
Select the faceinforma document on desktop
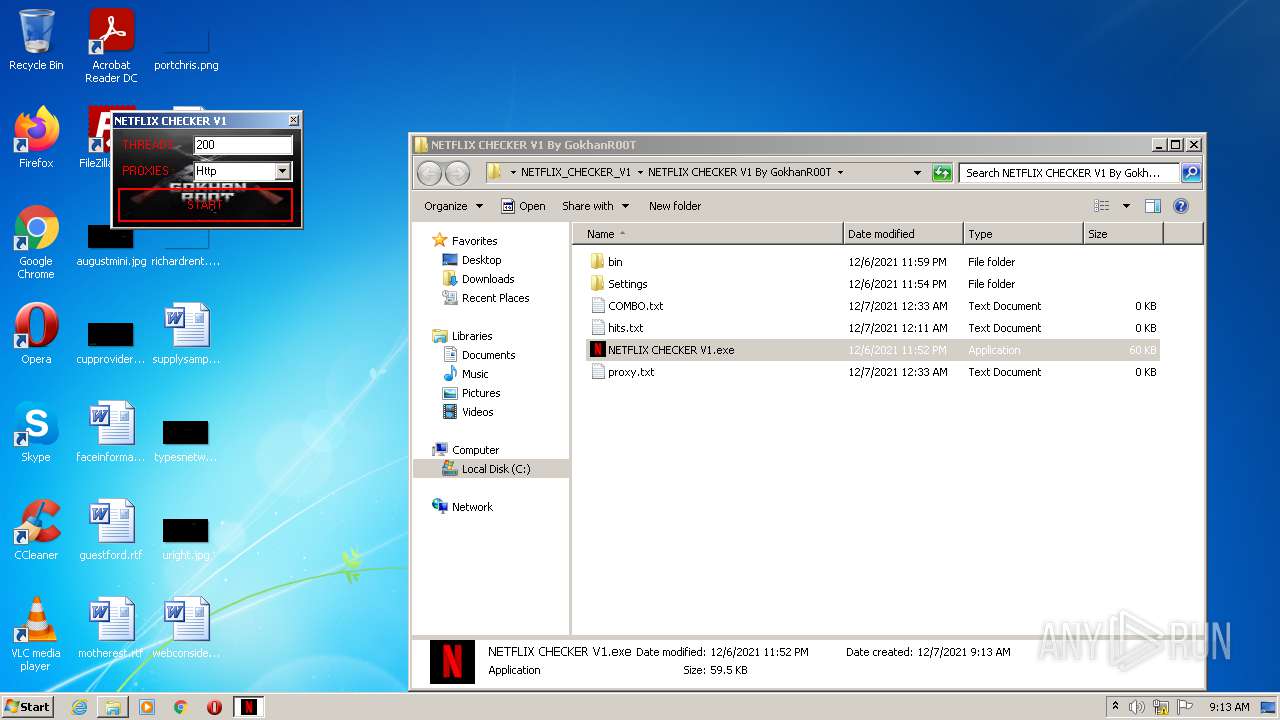pyautogui.click(x=111, y=432)
